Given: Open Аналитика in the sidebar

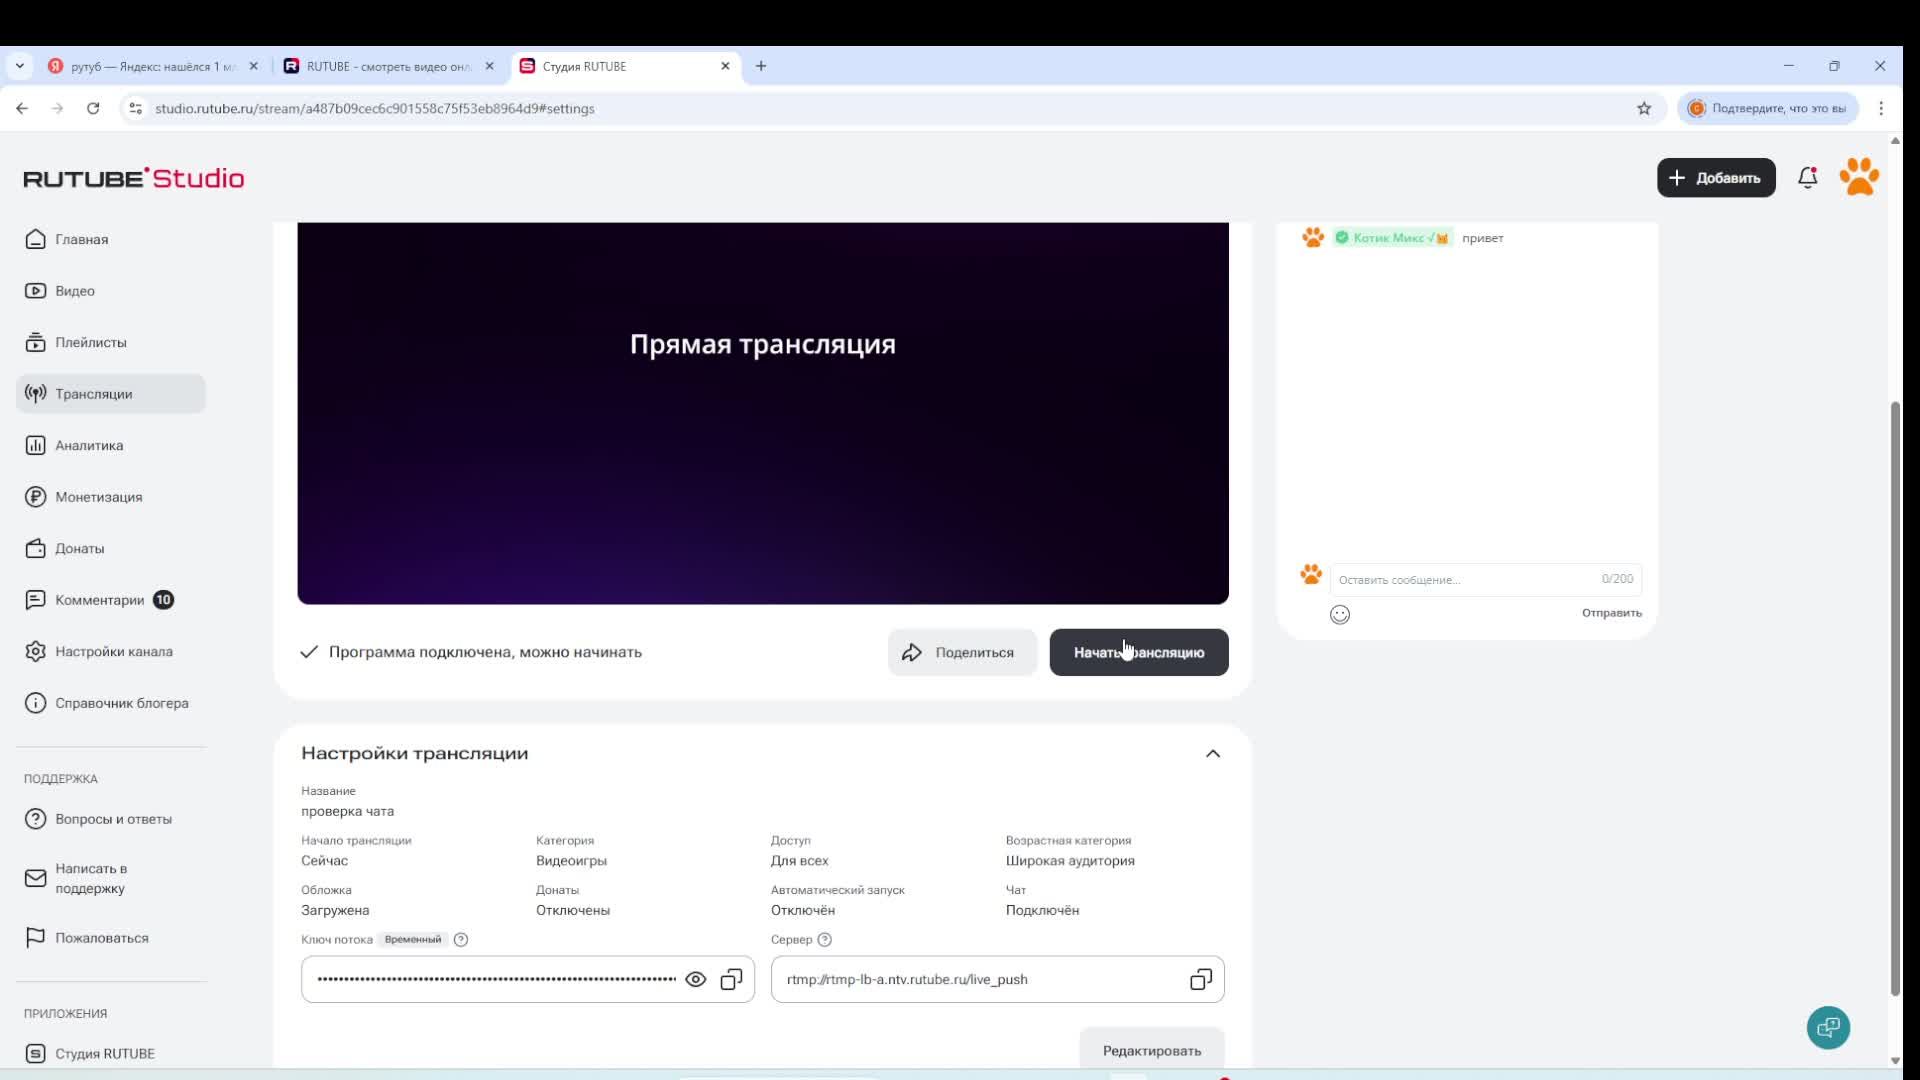Looking at the screenshot, I should tap(89, 446).
